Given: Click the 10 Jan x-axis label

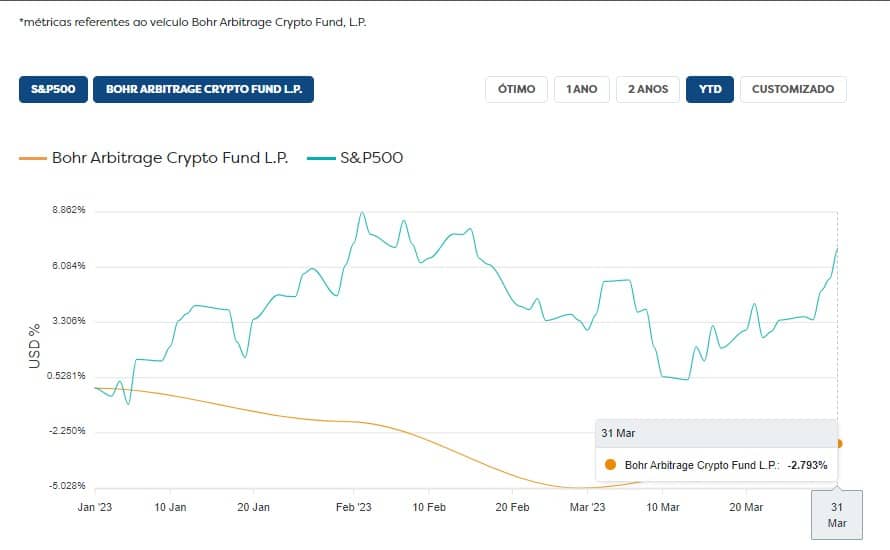Looking at the screenshot, I should coord(170,507).
